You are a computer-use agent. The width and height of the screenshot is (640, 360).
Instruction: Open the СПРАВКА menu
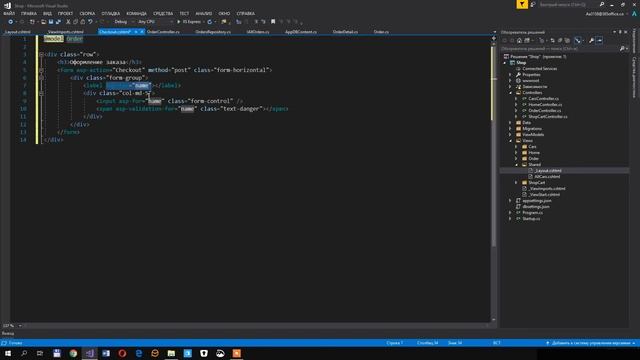tap(245, 13)
